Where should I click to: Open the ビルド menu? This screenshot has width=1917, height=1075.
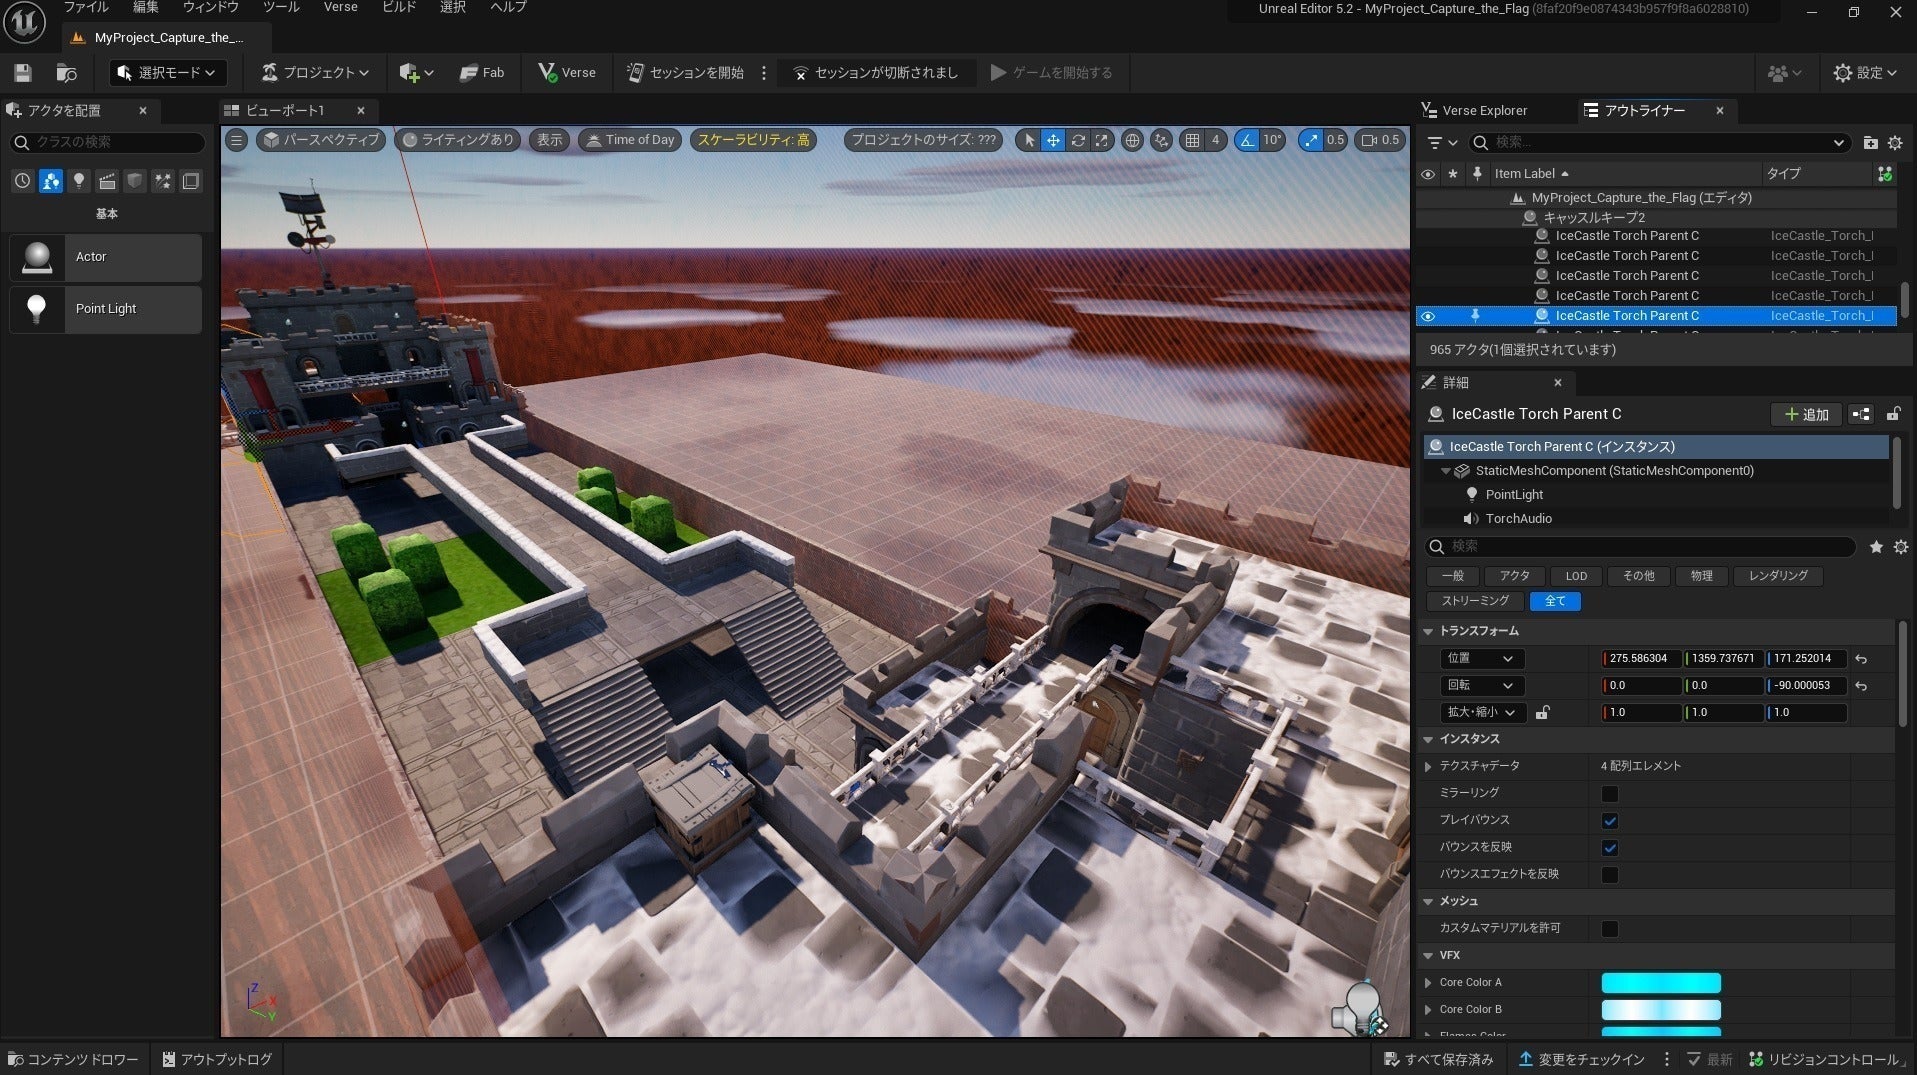[398, 7]
